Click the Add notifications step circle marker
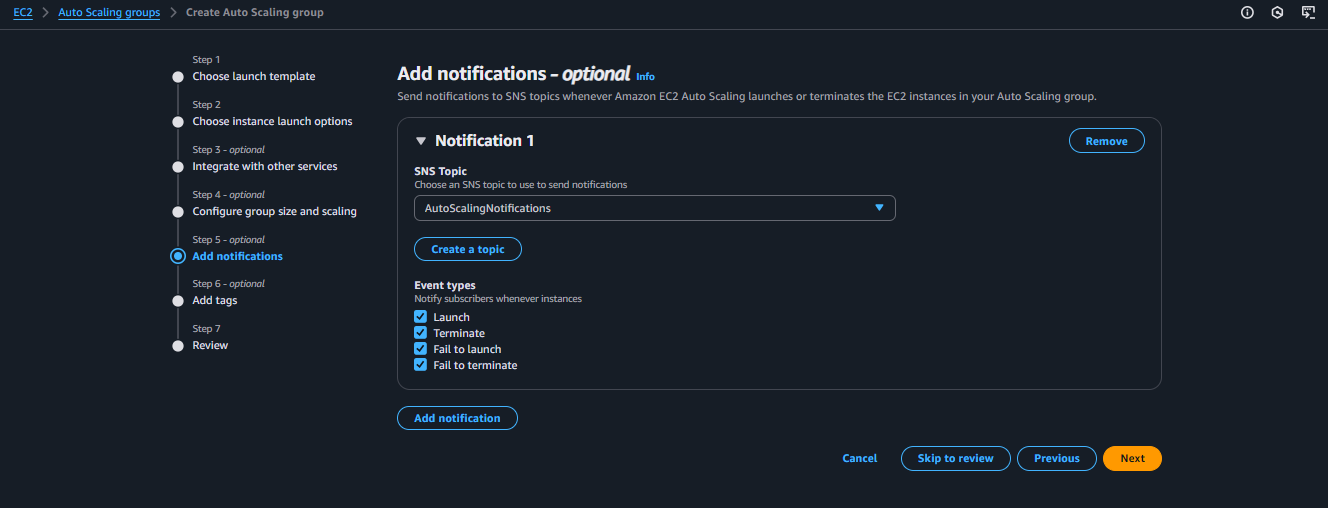The image size is (1328, 508). click(x=178, y=256)
